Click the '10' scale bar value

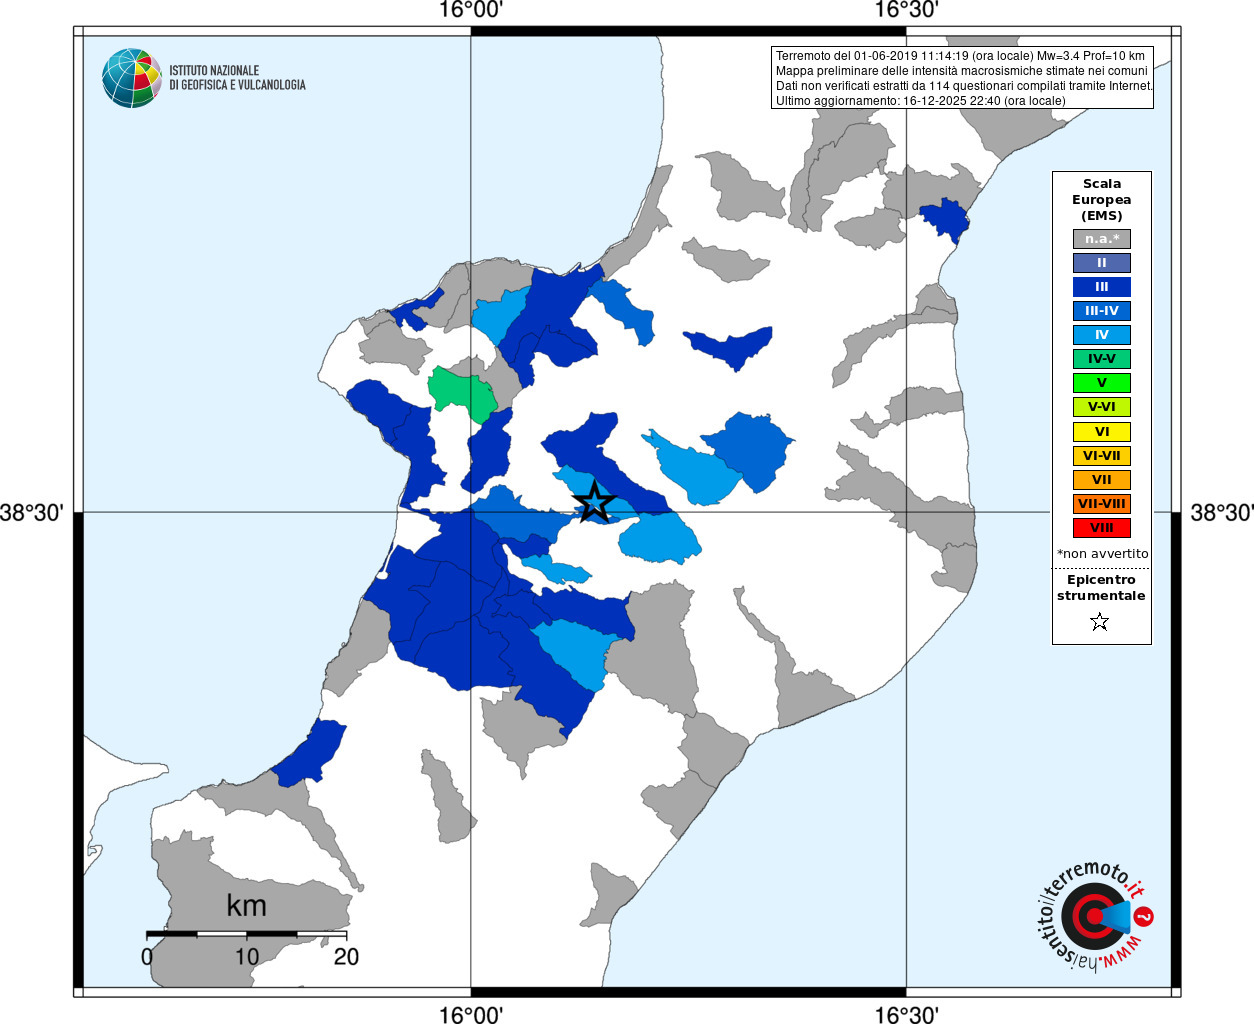[x=247, y=956]
